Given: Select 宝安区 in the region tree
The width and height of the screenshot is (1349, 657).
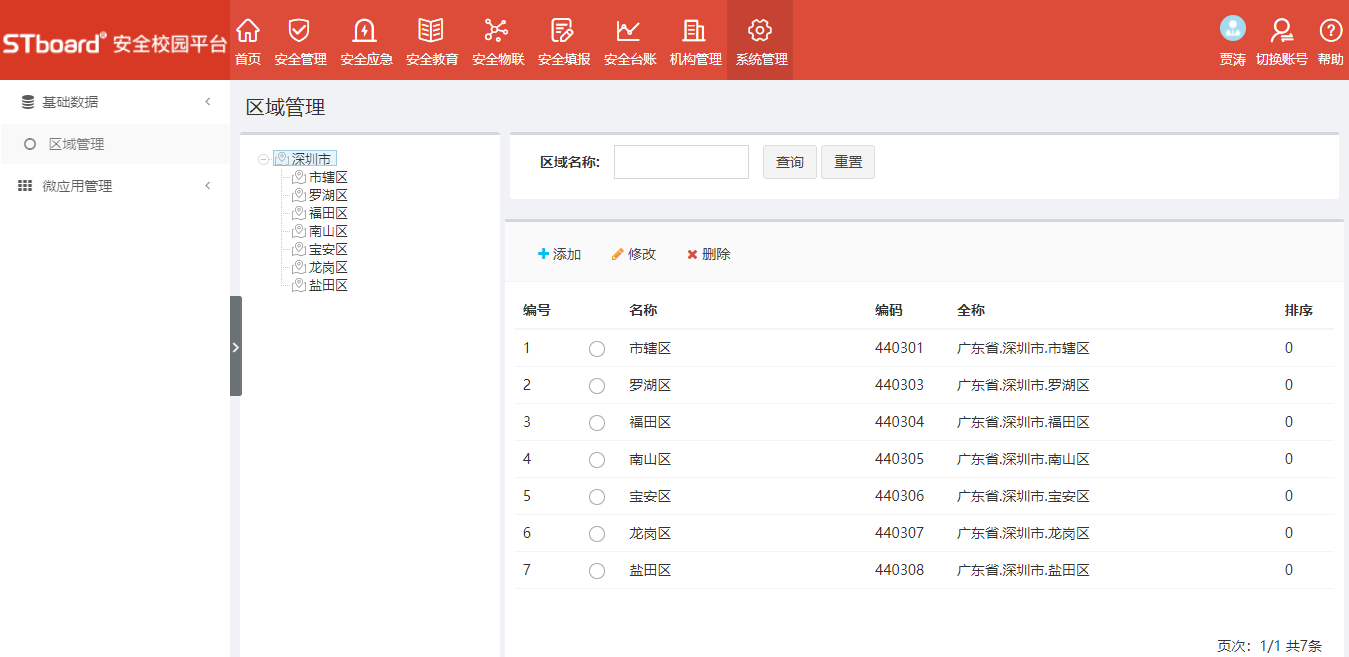Looking at the screenshot, I should (x=328, y=249).
